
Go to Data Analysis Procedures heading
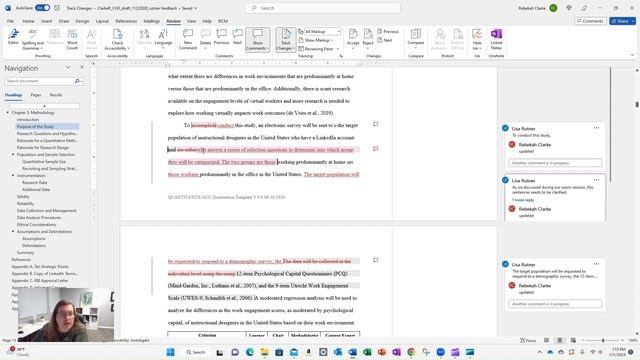pyautogui.click(x=39, y=217)
